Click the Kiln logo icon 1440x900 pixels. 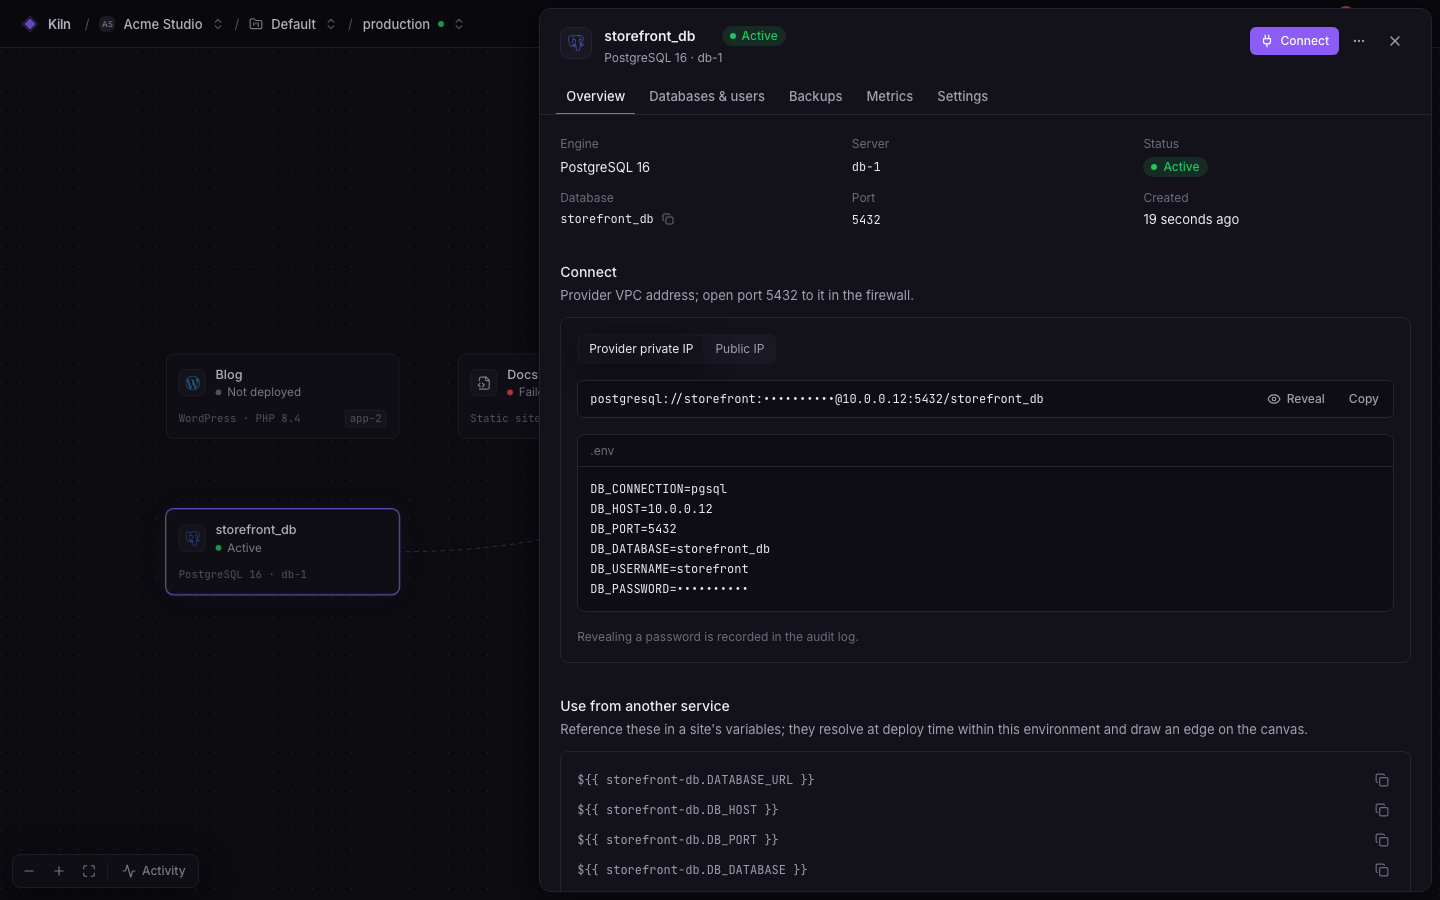[30, 24]
